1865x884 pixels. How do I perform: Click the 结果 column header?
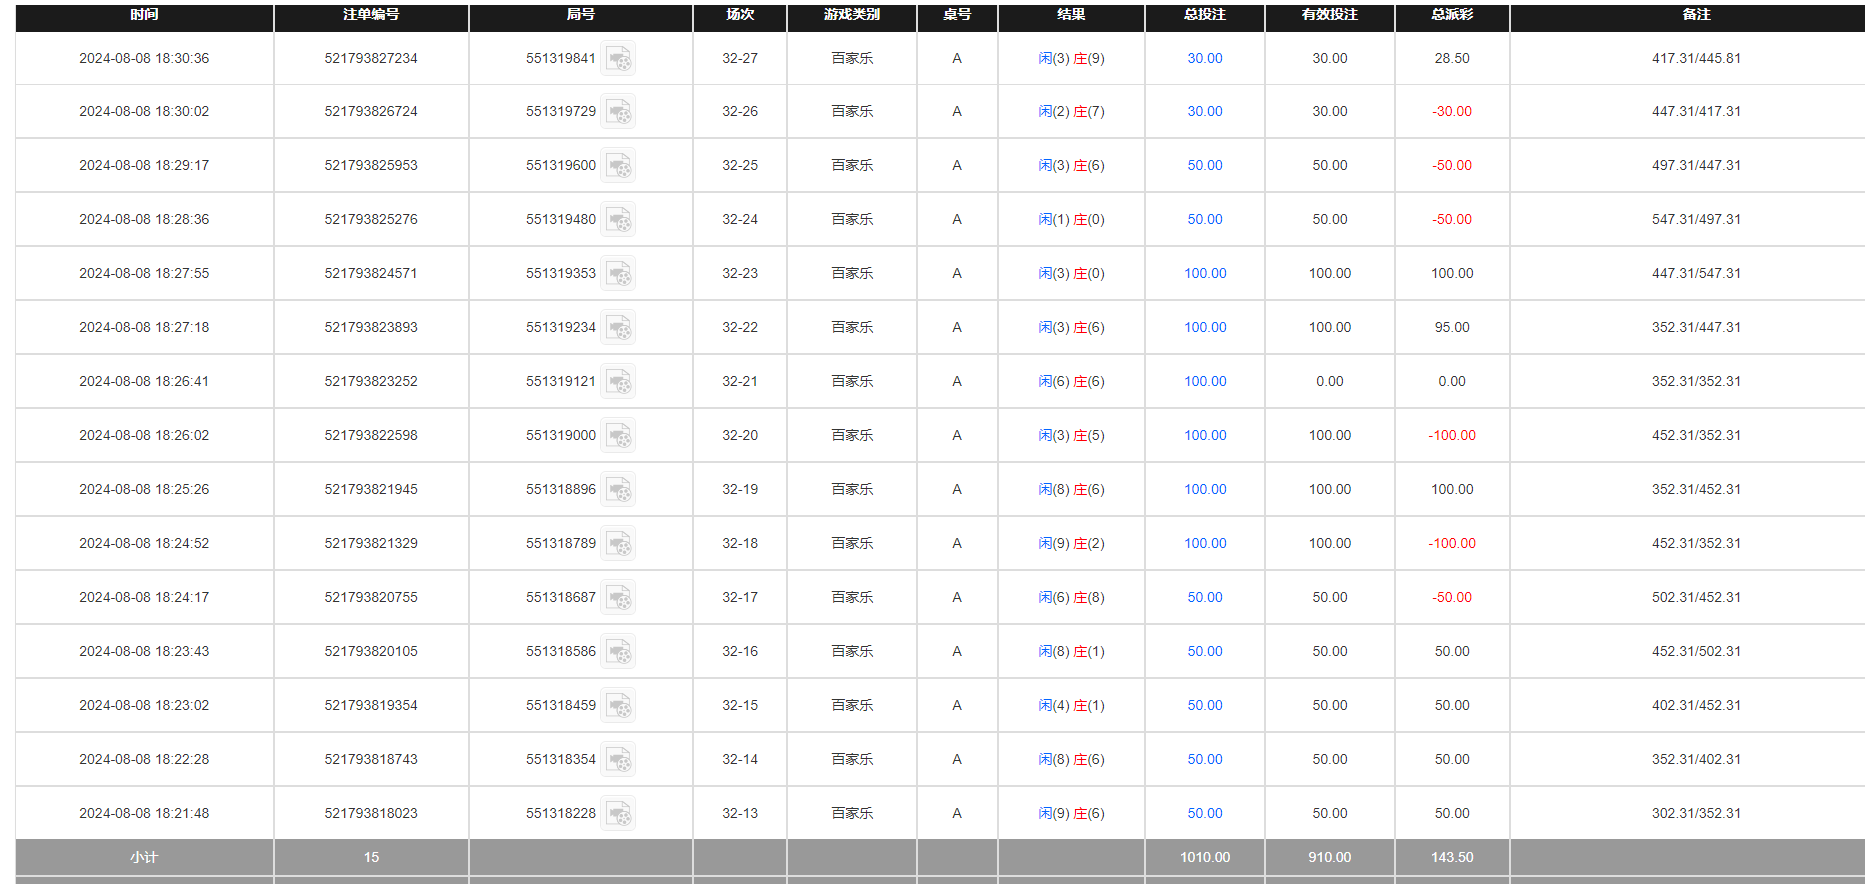click(x=1070, y=15)
